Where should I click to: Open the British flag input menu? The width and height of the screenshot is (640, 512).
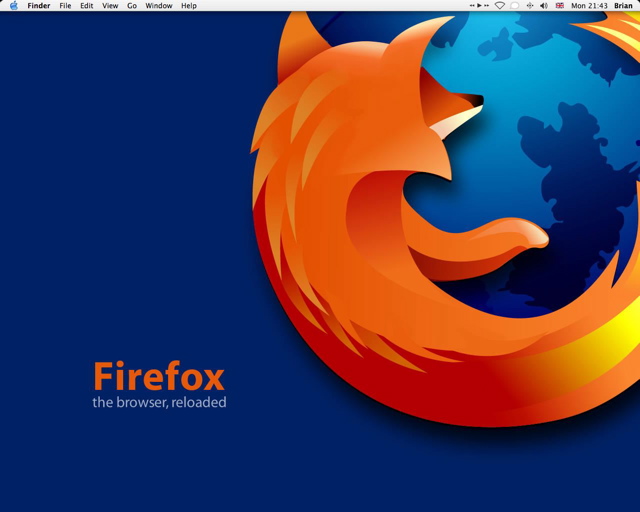pos(560,6)
